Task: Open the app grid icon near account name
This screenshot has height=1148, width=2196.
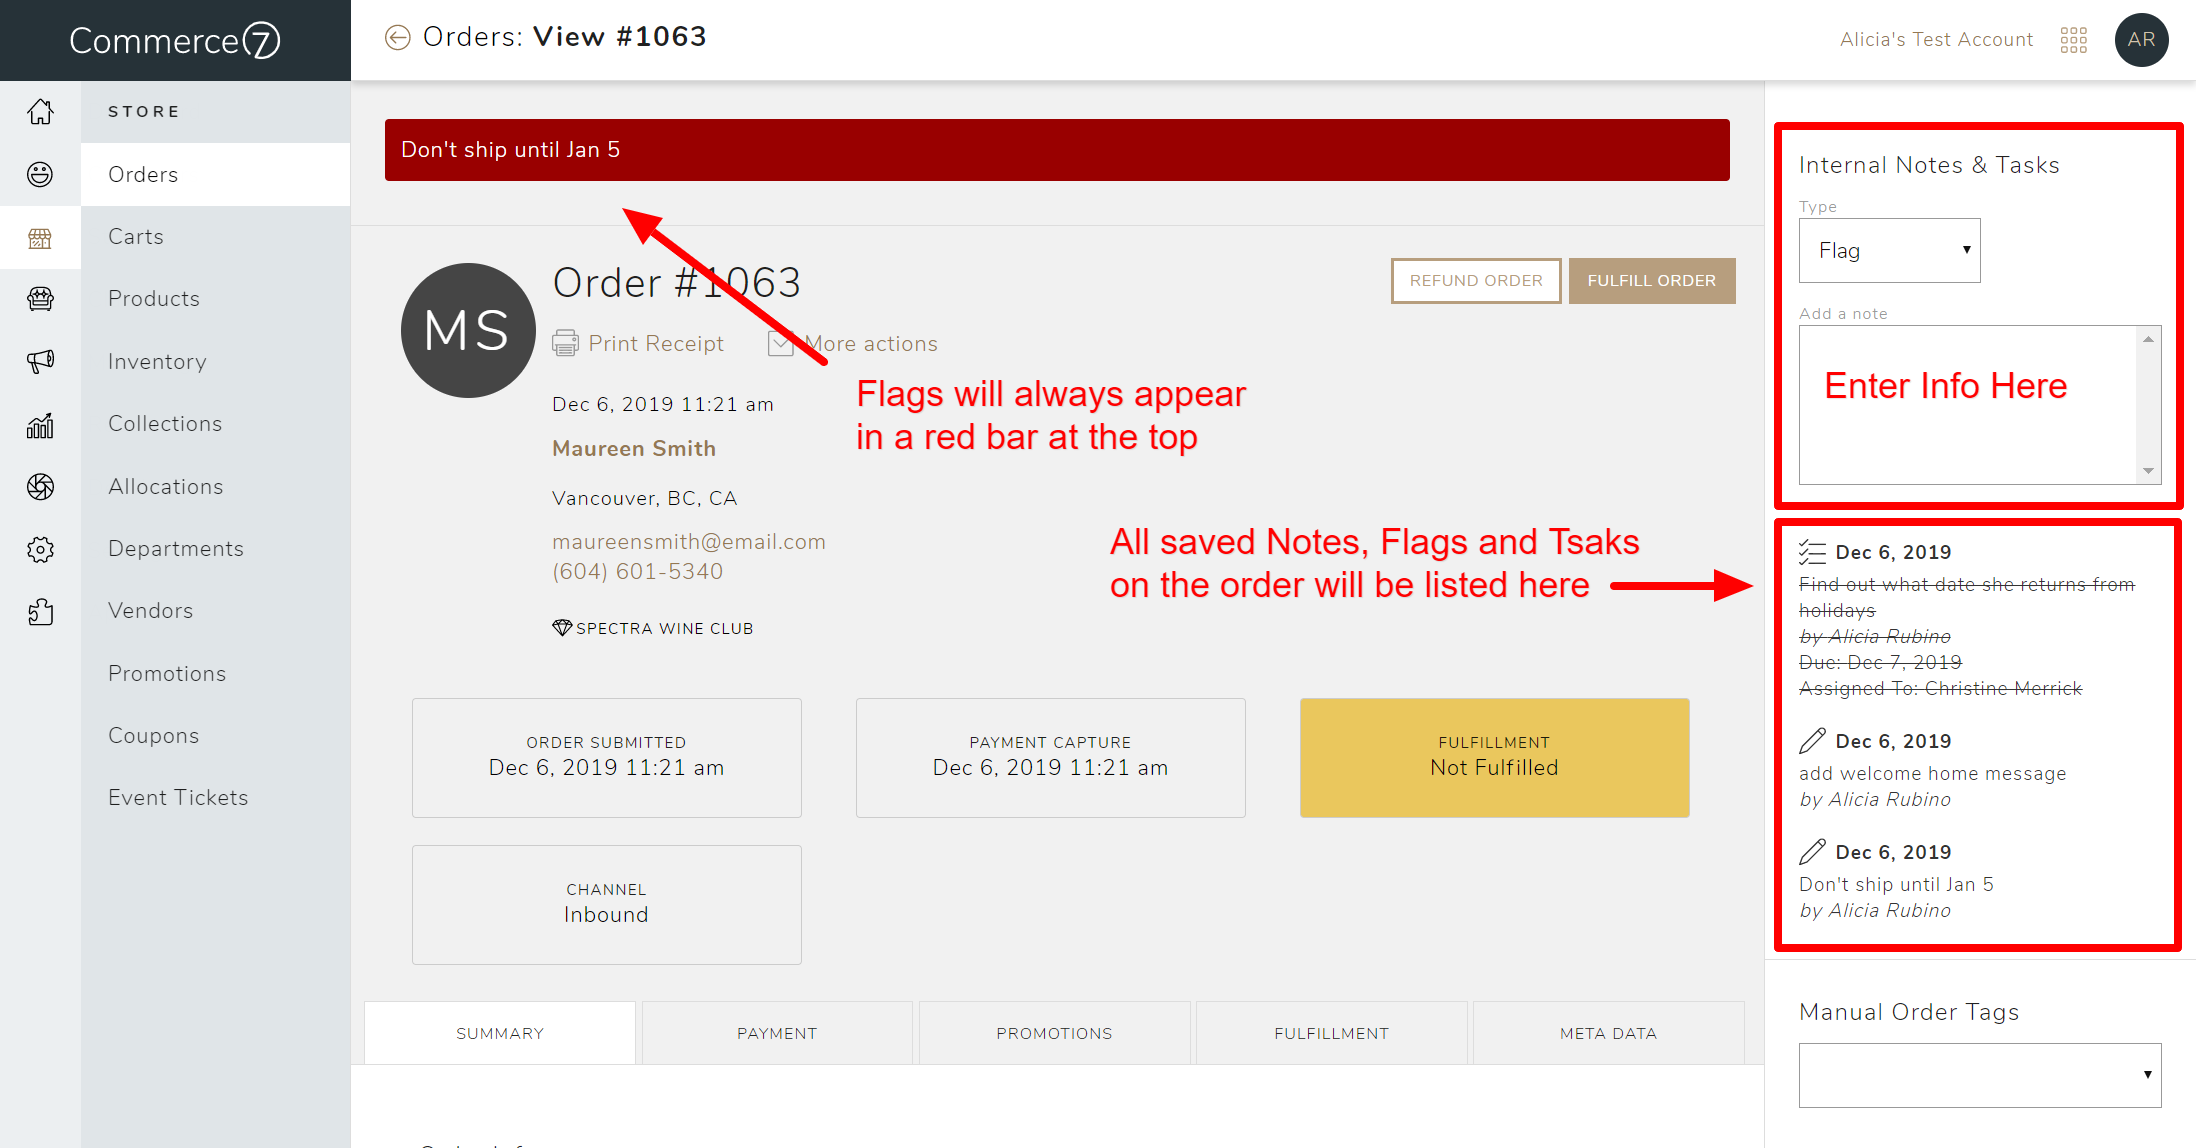Action: point(2073,40)
